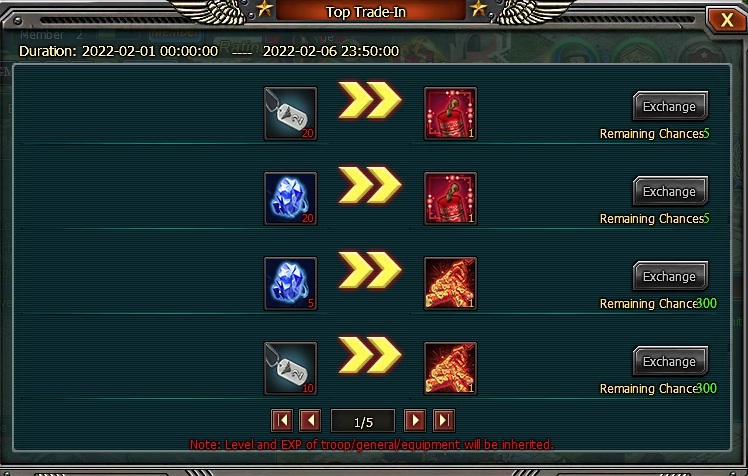Screen dimensions: 748x476
Task: Click firecracker reward icon in second row
Action: pos(450,198)
